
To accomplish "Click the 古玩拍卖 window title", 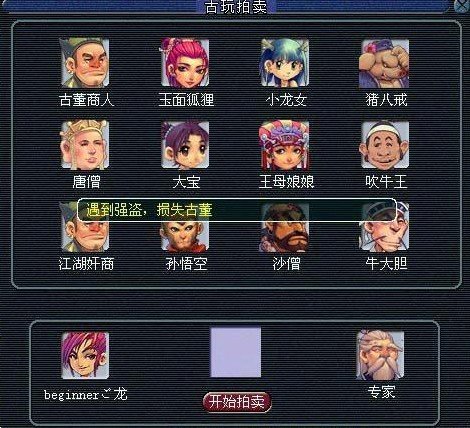I will (236, 7).
